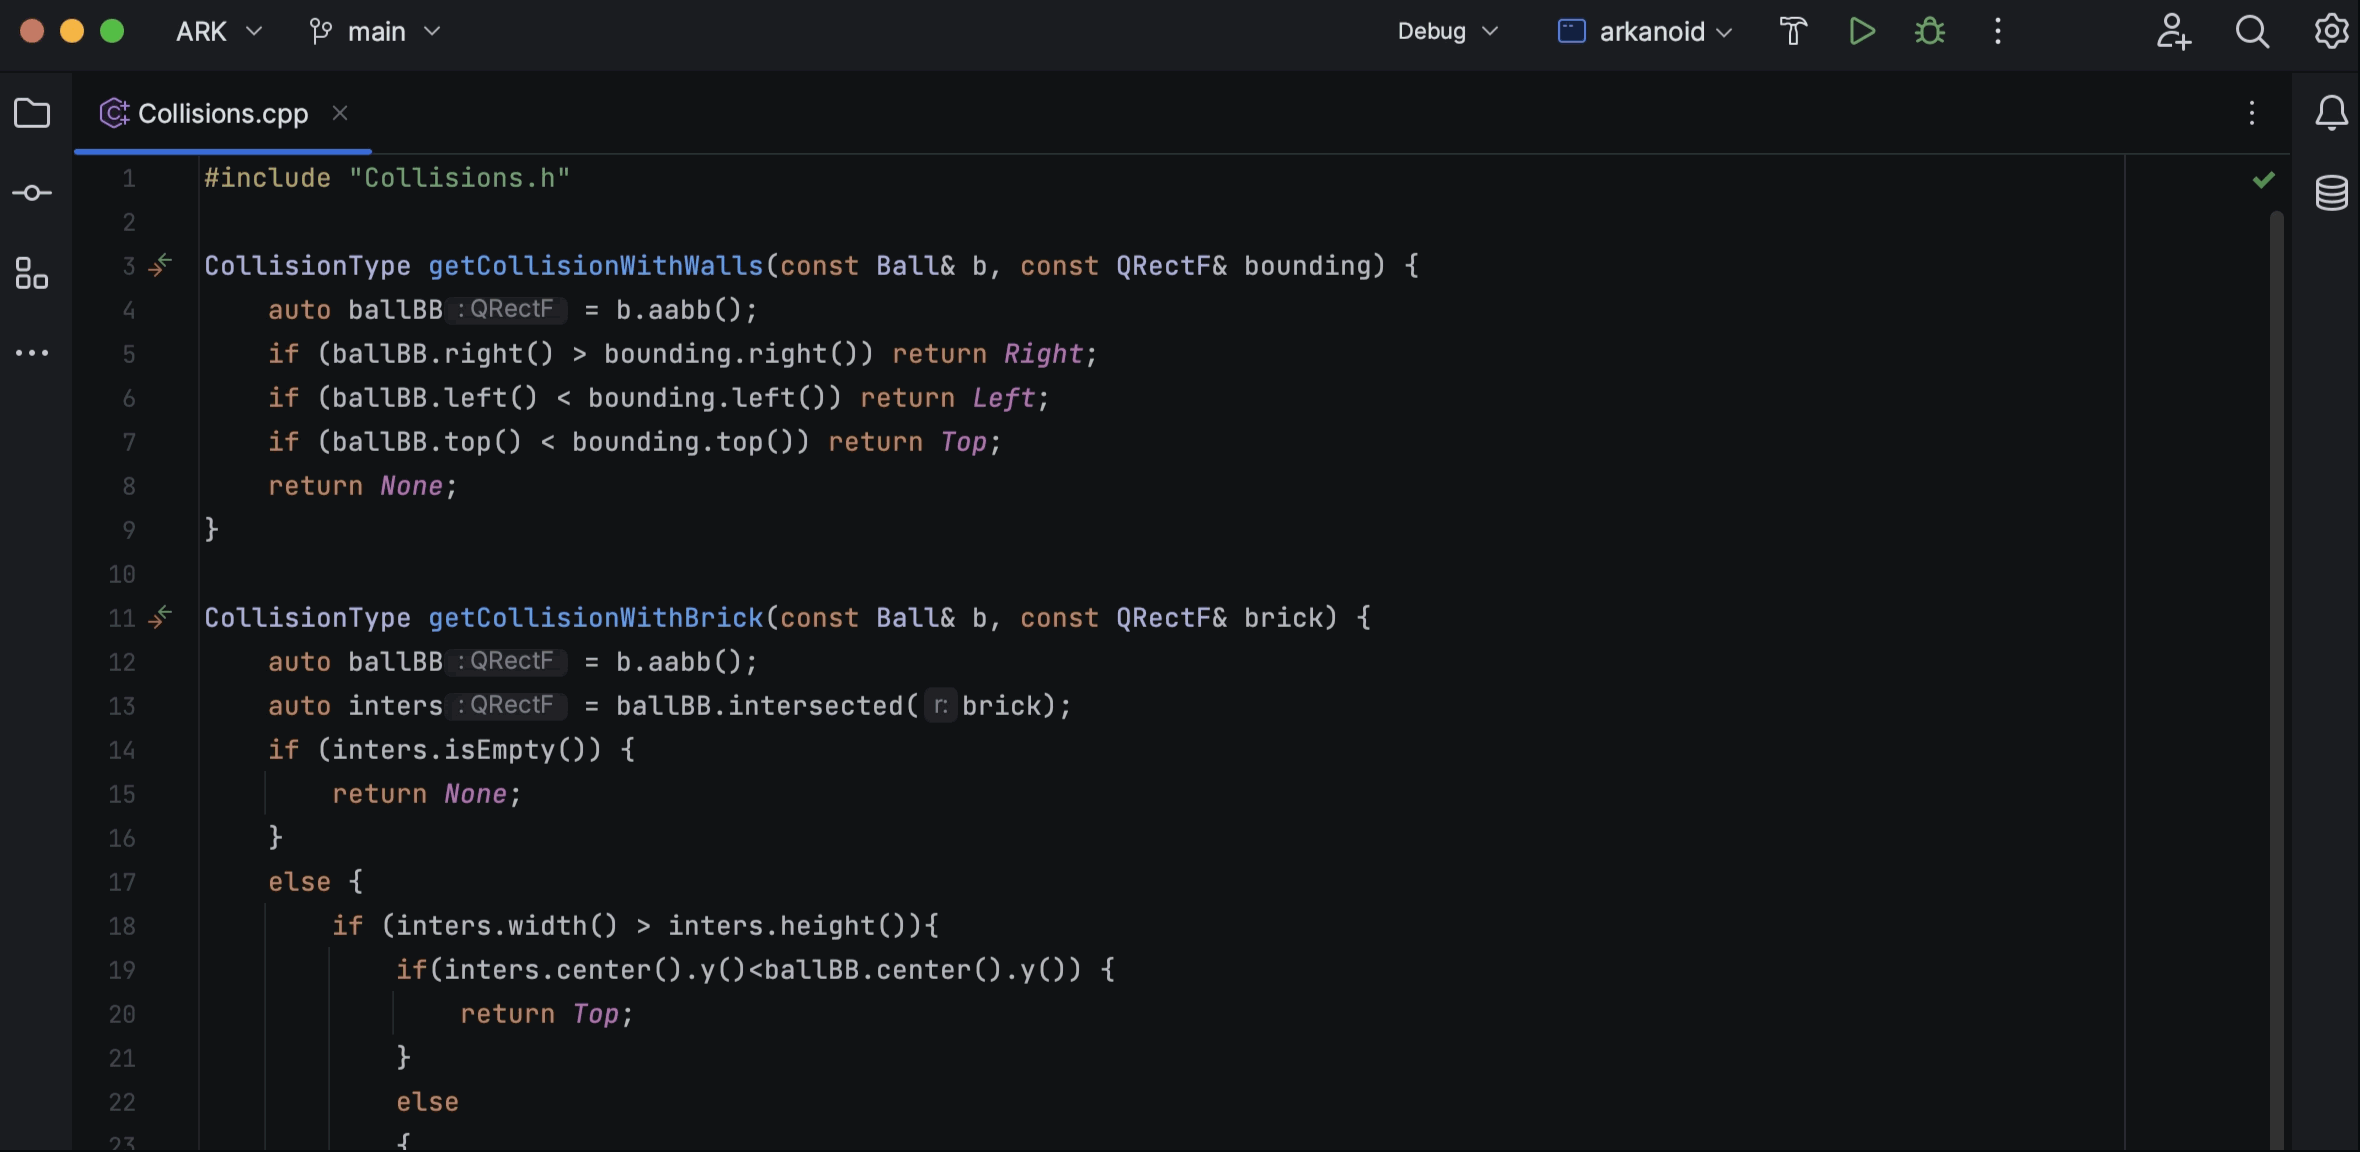2360x1152 pixels.
Task: Open Search Everywhere via the magnifier icon
Action: point(2252,31)
